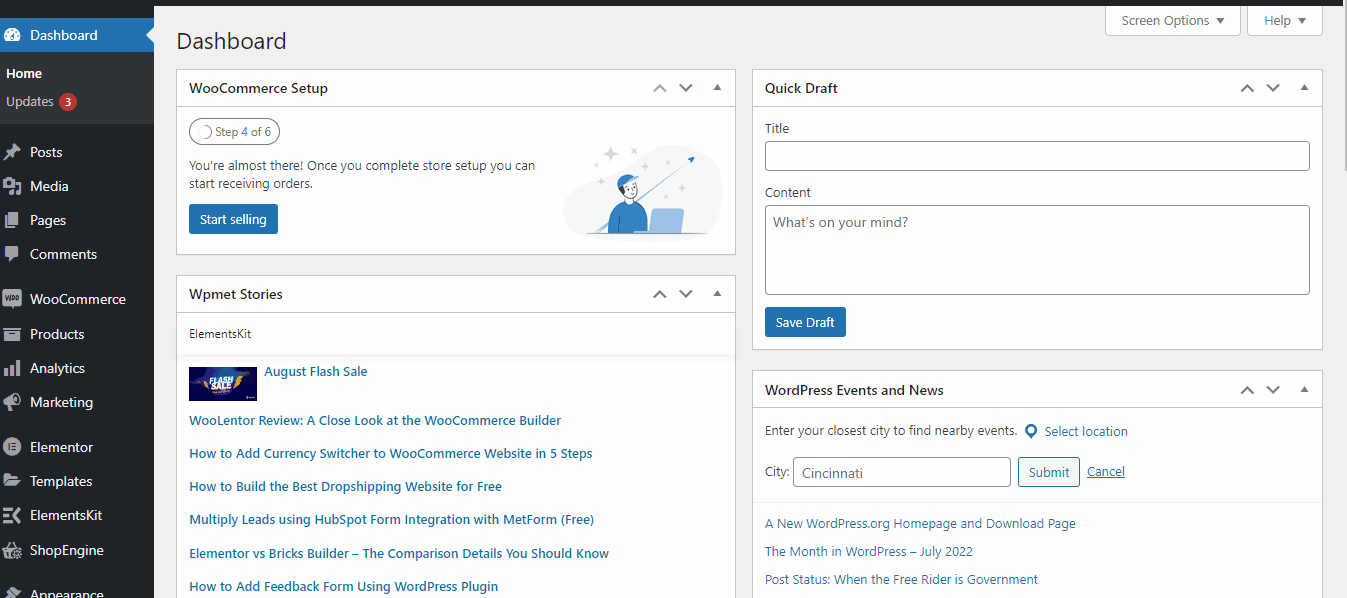
Task: Click the updates count badge 3
Action: click(x=67, y=102)
